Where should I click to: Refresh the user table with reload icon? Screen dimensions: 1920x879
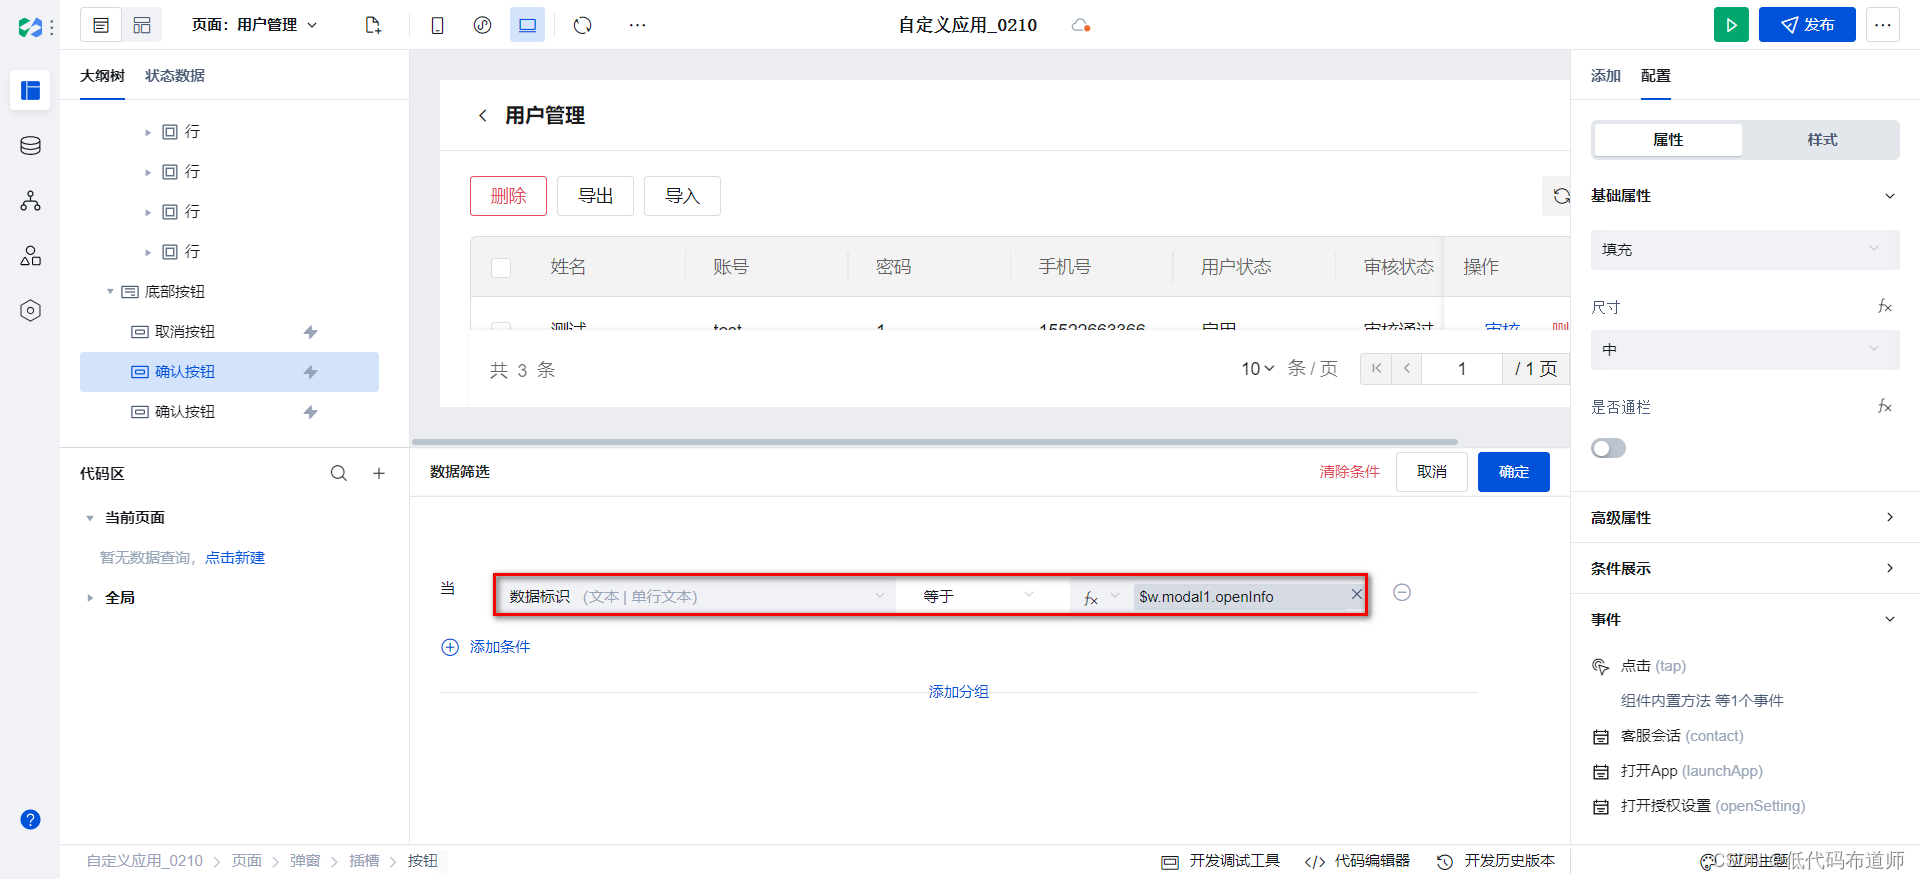[1560, 196]
